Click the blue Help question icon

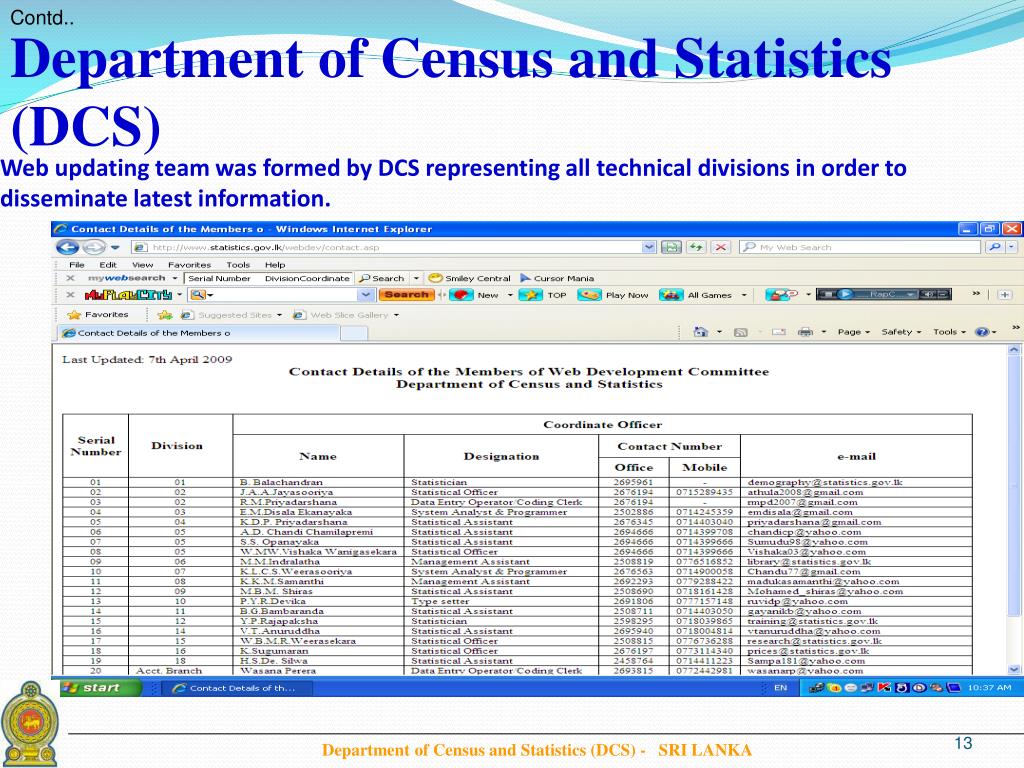[x=982, y=332]
